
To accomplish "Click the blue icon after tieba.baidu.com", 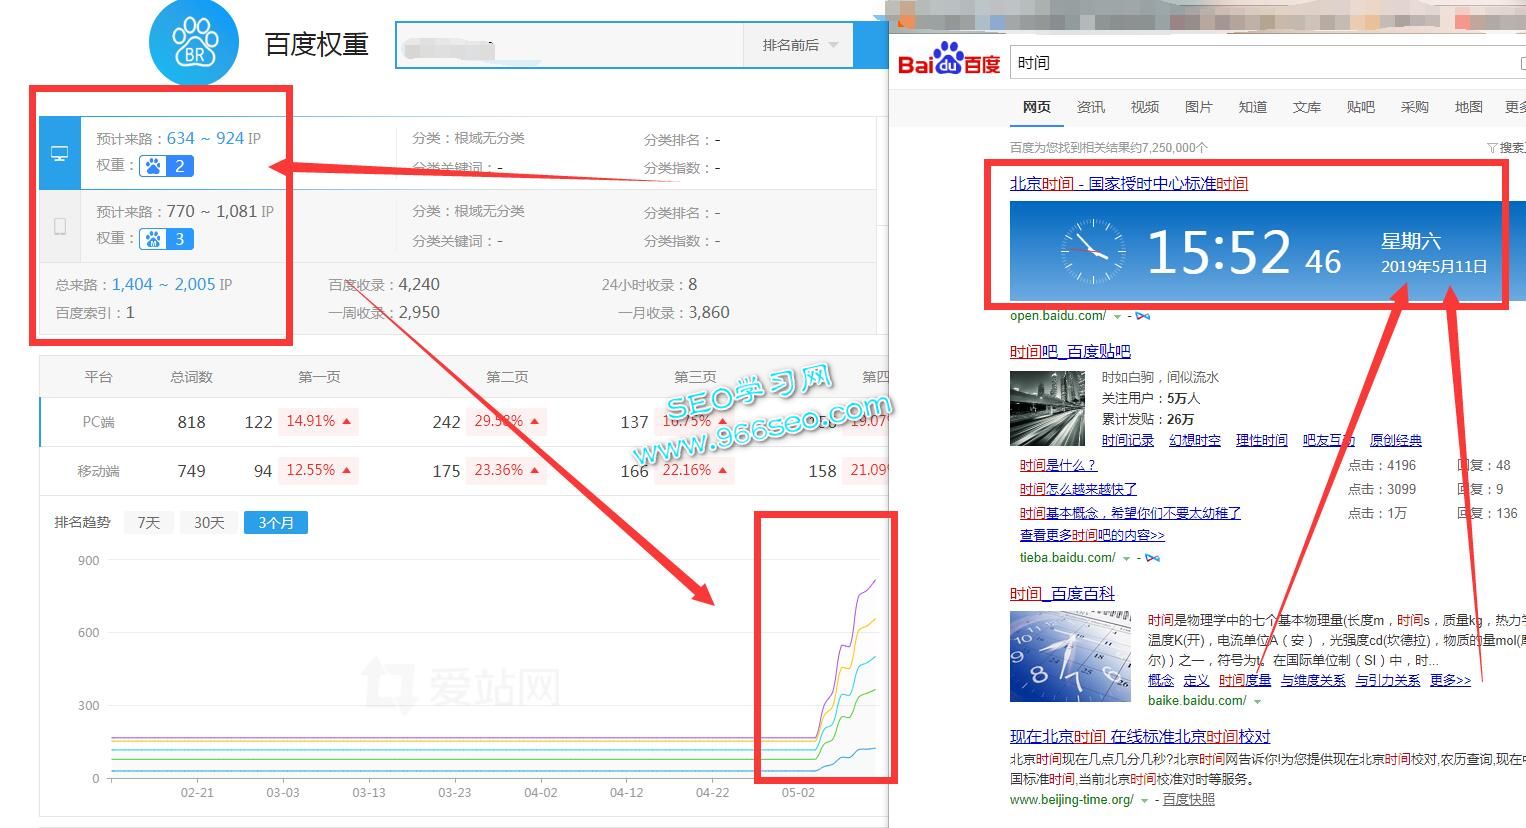I will pos(1152,558).
